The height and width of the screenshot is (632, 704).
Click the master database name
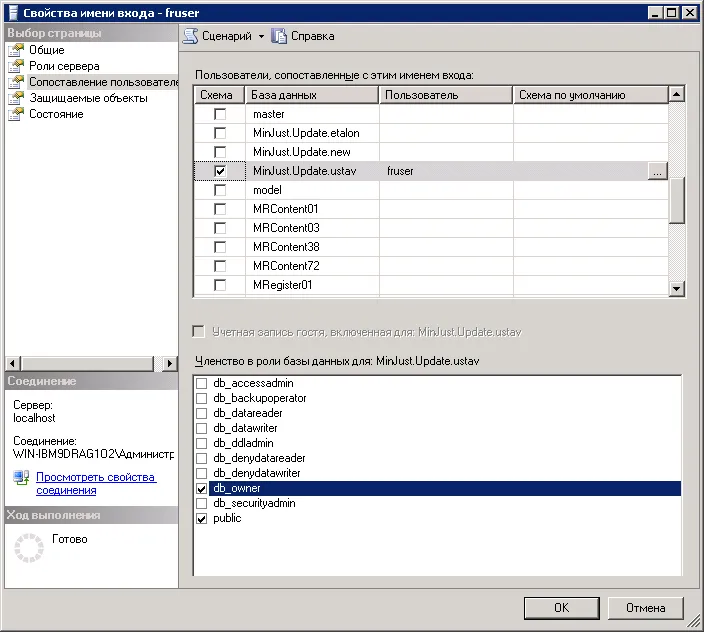[268, 114]
